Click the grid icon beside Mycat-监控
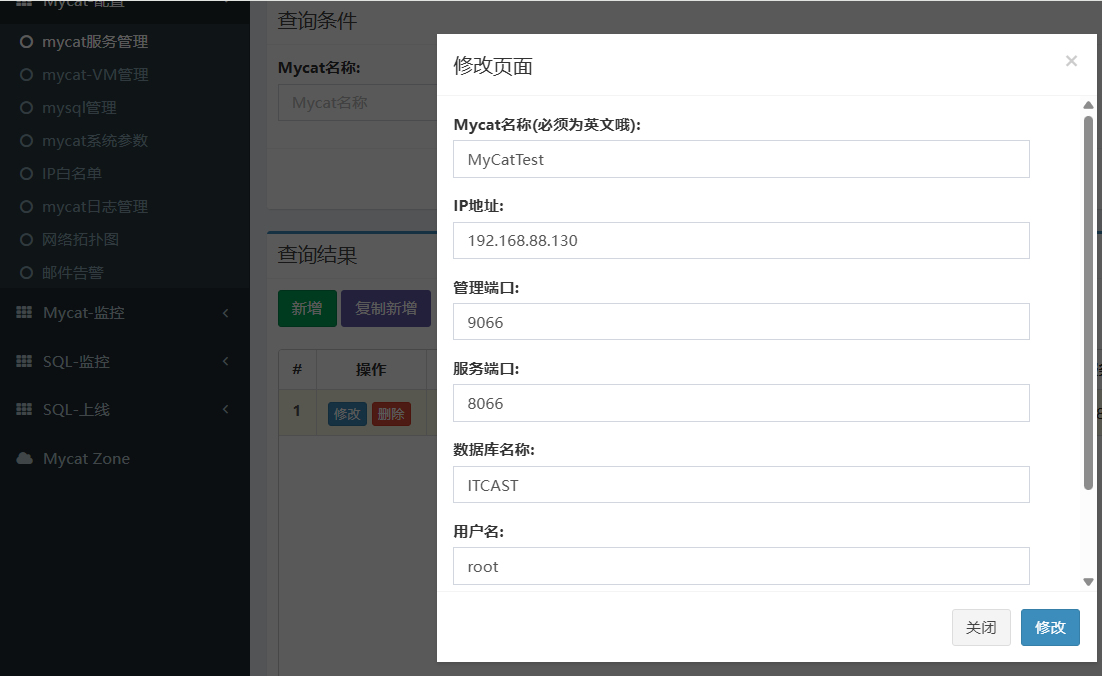This screenshot has height=676, width=1102. click(x=24, y=313)
